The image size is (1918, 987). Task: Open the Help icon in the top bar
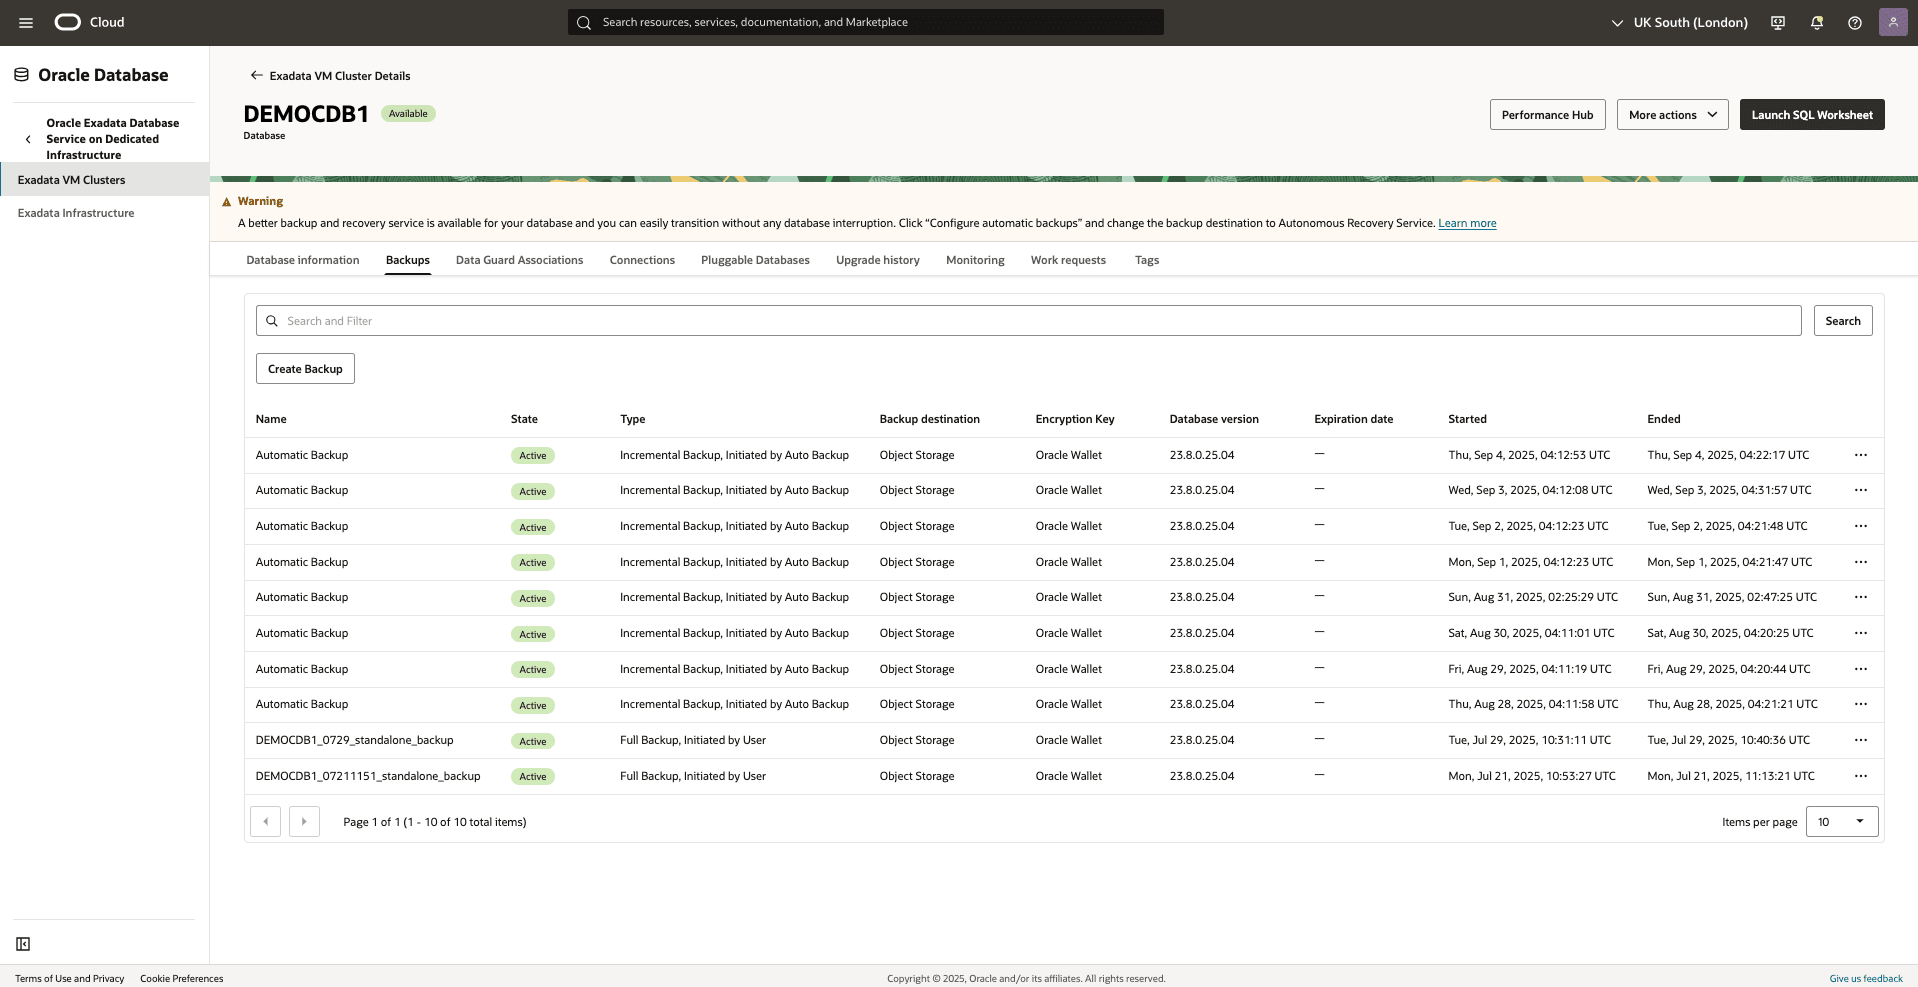[1855, 22]
